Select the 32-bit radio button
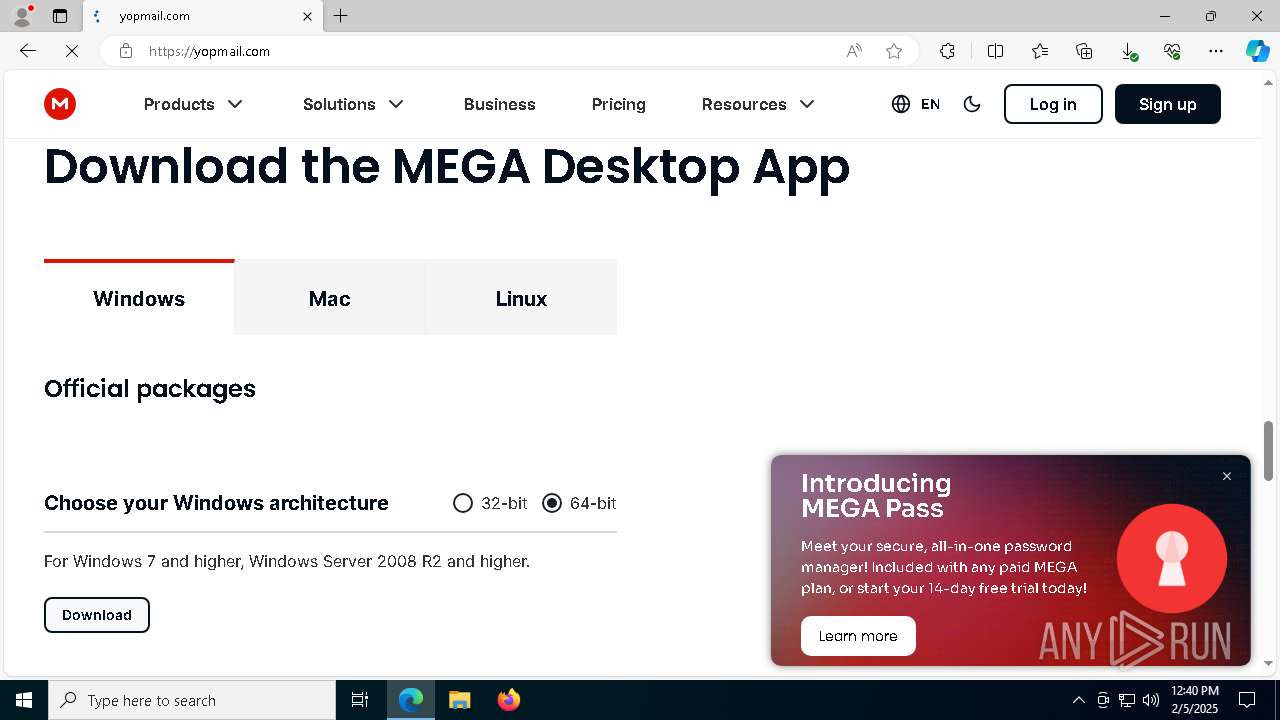The height and width of the screenshot is (720, 1280). [462, 503]
